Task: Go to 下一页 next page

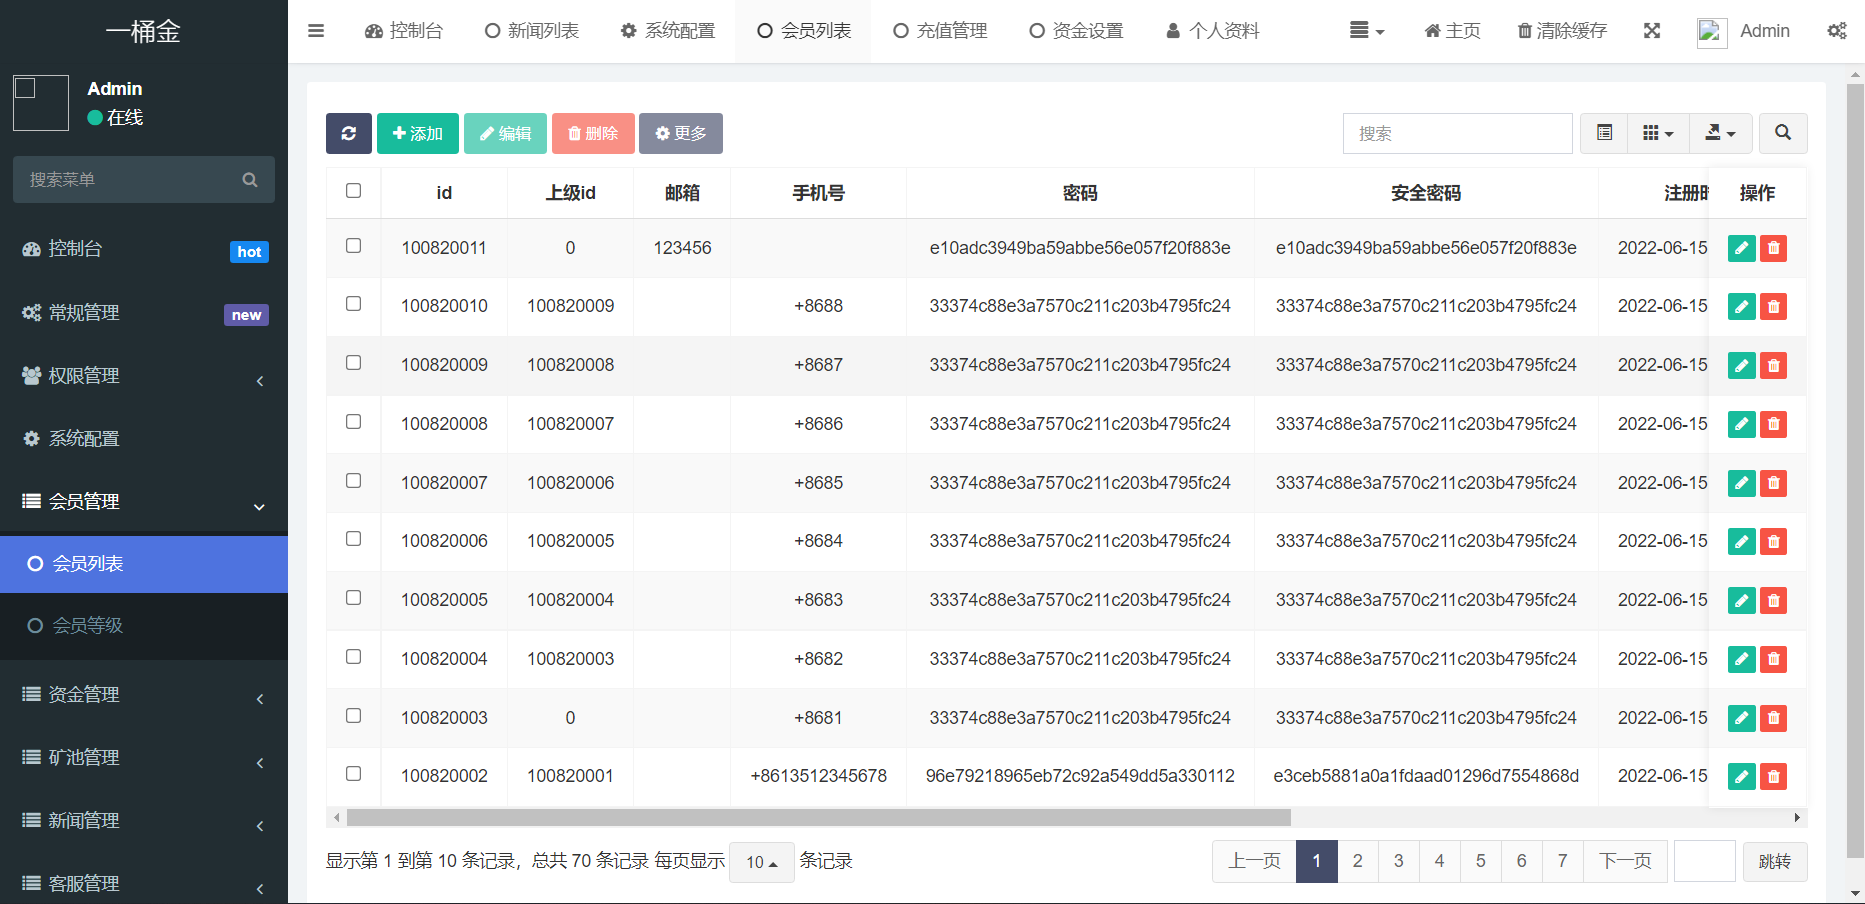Action: [1625, 861]
